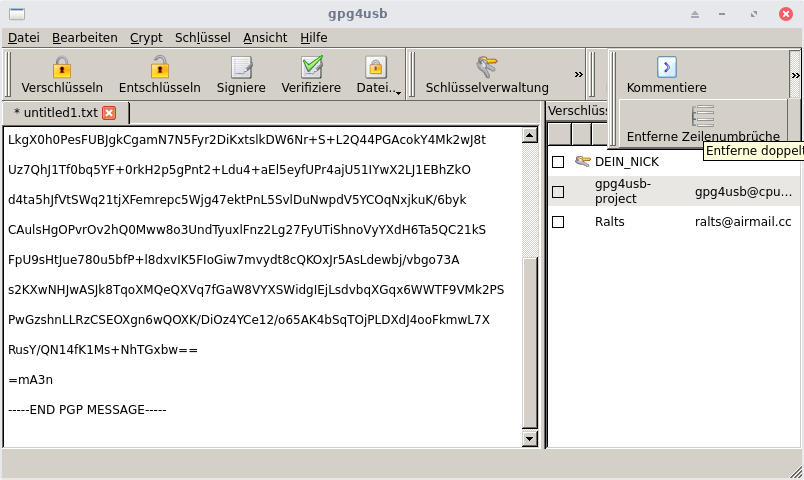Click the Verschlüsseln padlock icon
This screenshot has width=804, height=480.
coord(62,67)
